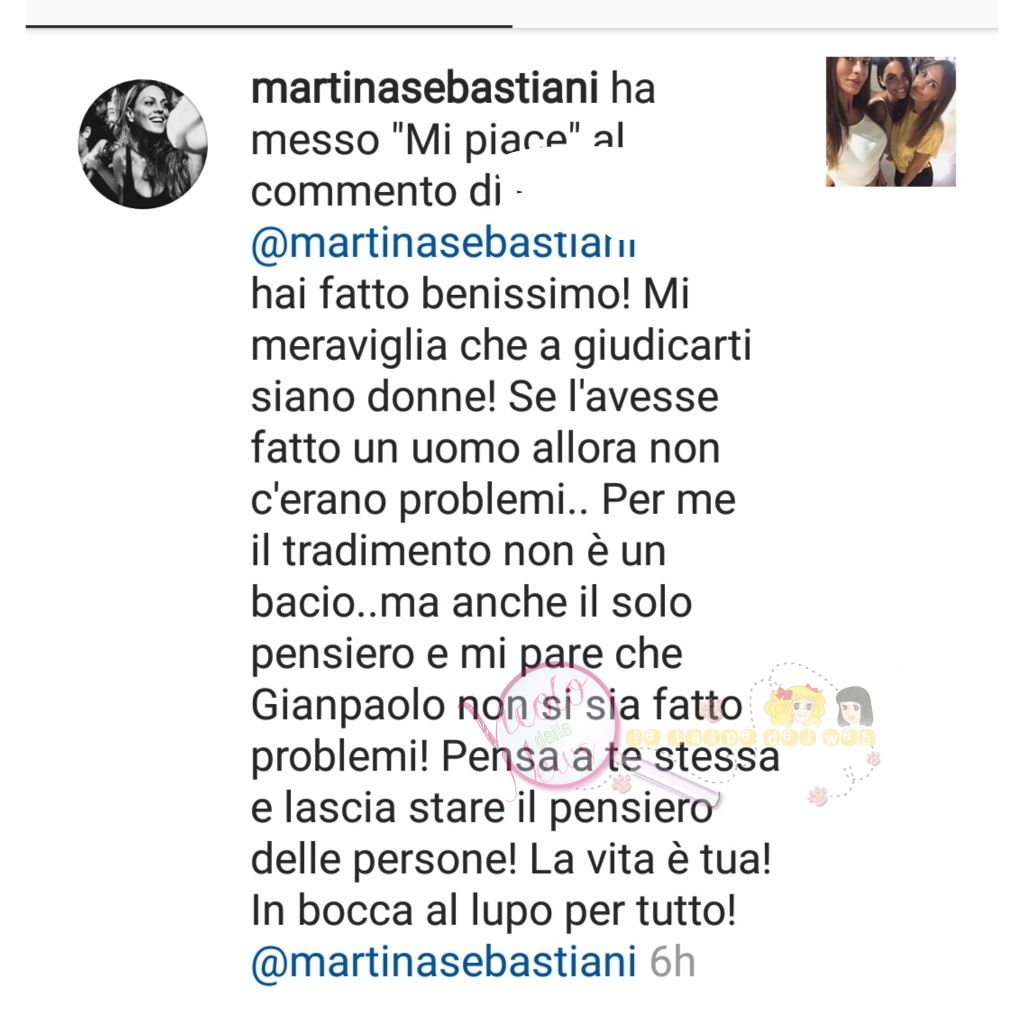Click the "In bocca al lupo per tutto!" line
The image size is (1024, 1024).
494,911
